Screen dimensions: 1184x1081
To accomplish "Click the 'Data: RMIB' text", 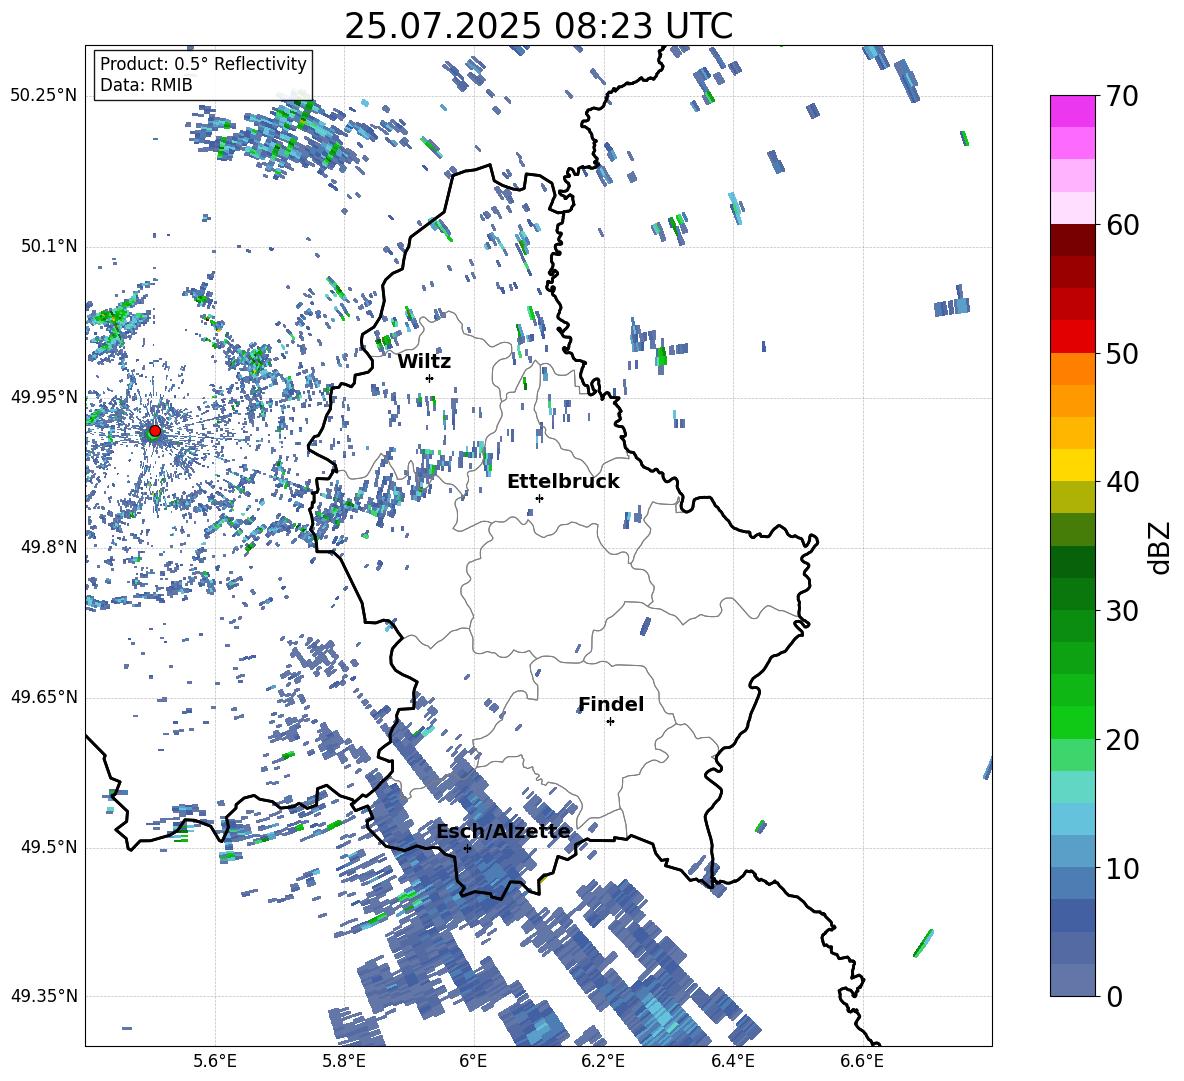I will 146,85.
